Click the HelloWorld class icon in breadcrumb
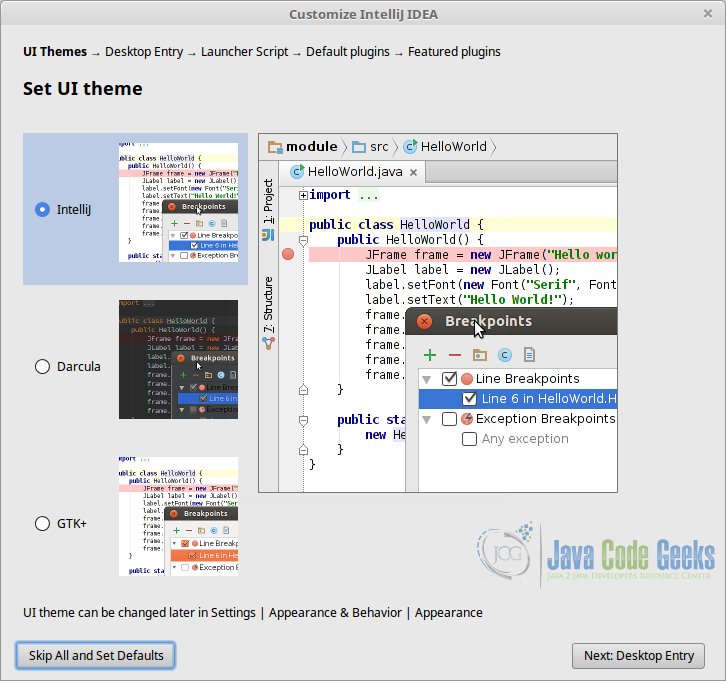Viewport: 726px width, 681px height. click(410, 147)
